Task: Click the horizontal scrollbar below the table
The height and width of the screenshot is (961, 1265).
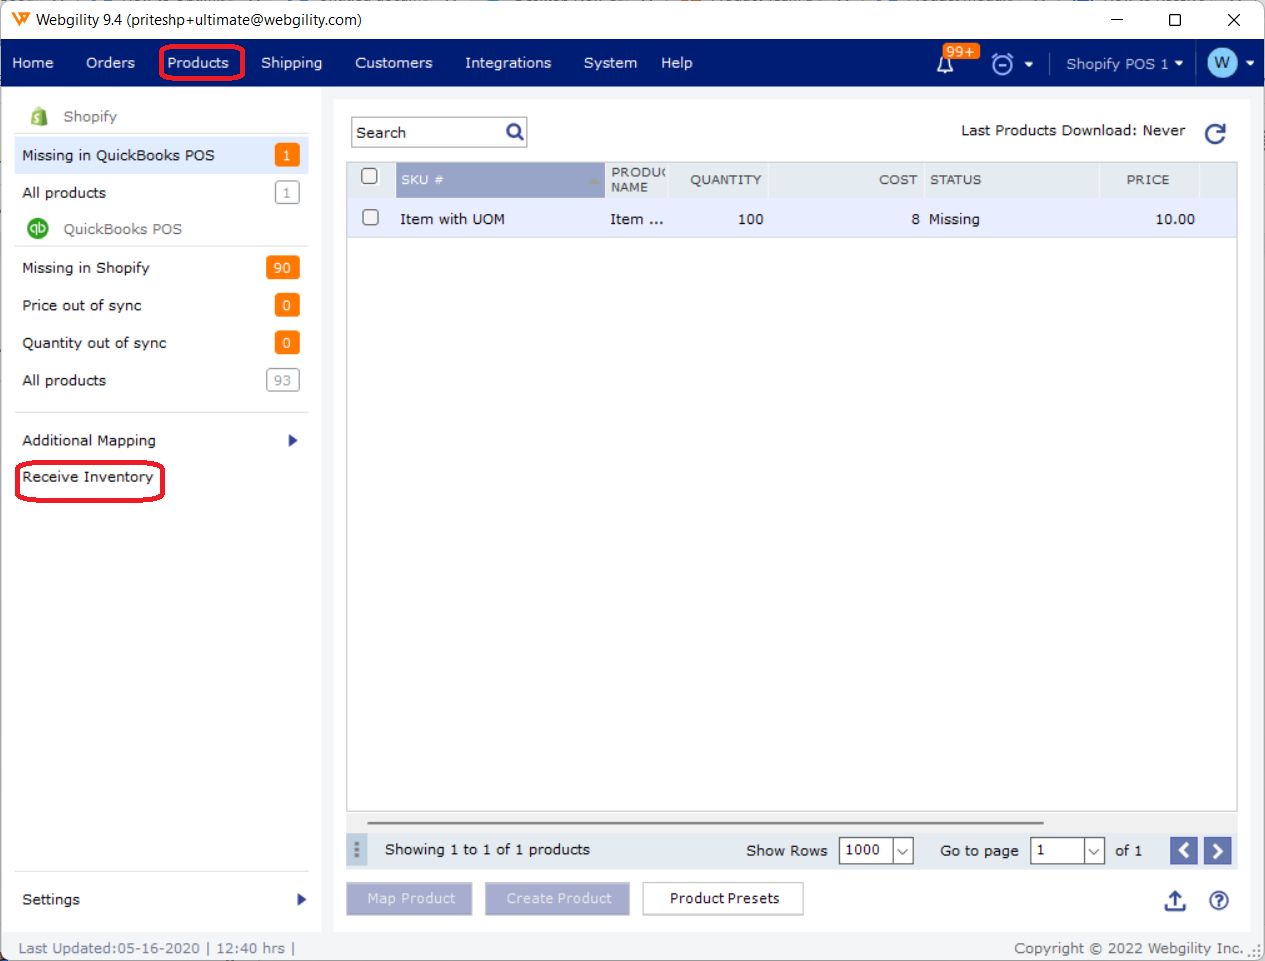Action: (x=705, y=823)
